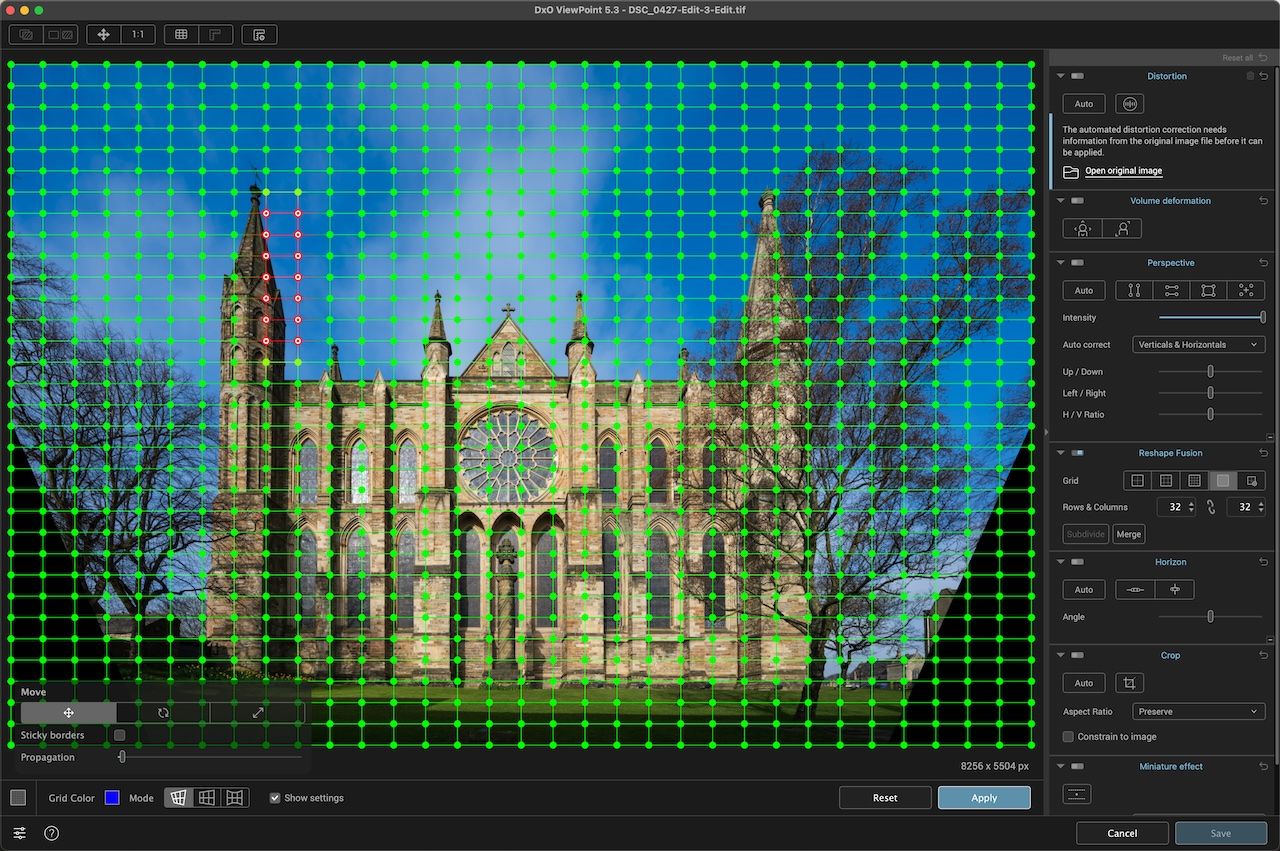Activate the Crop tool icon
The height and width of the screenshot is (851, 1280).
coord(1130,683)
